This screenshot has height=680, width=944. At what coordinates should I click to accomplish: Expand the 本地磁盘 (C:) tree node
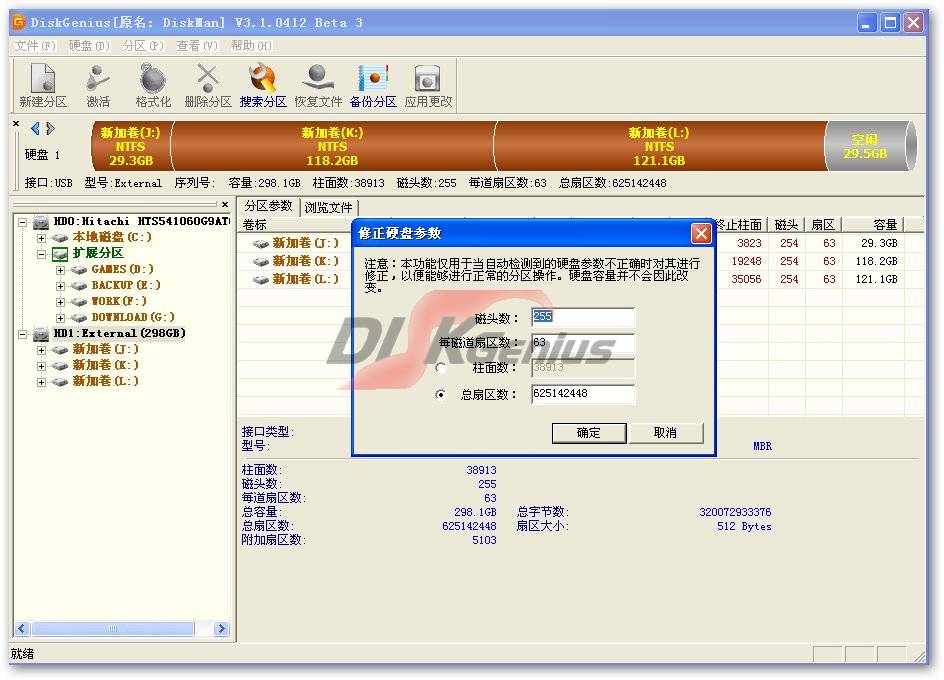coord(42,238)
